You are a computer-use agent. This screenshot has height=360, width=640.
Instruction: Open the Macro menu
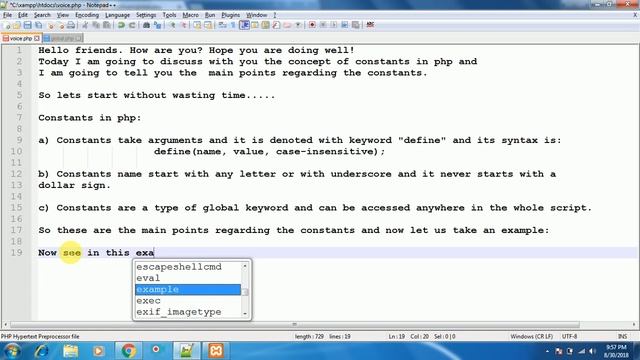pos(190,15)
